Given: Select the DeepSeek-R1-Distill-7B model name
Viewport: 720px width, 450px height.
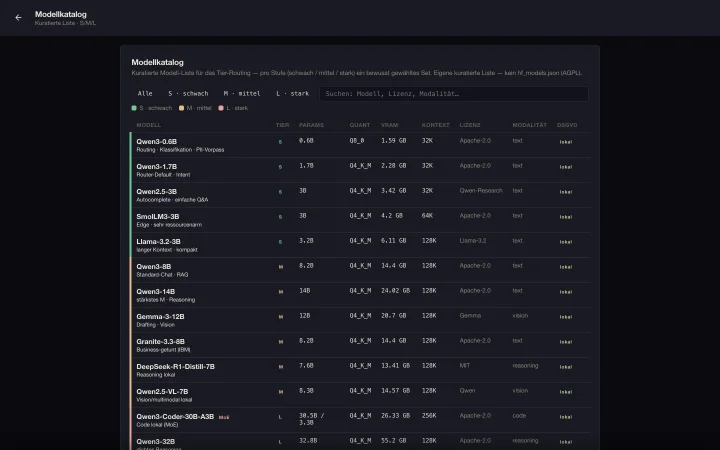Looking at the screenshot, I should [x=175, y=366].
